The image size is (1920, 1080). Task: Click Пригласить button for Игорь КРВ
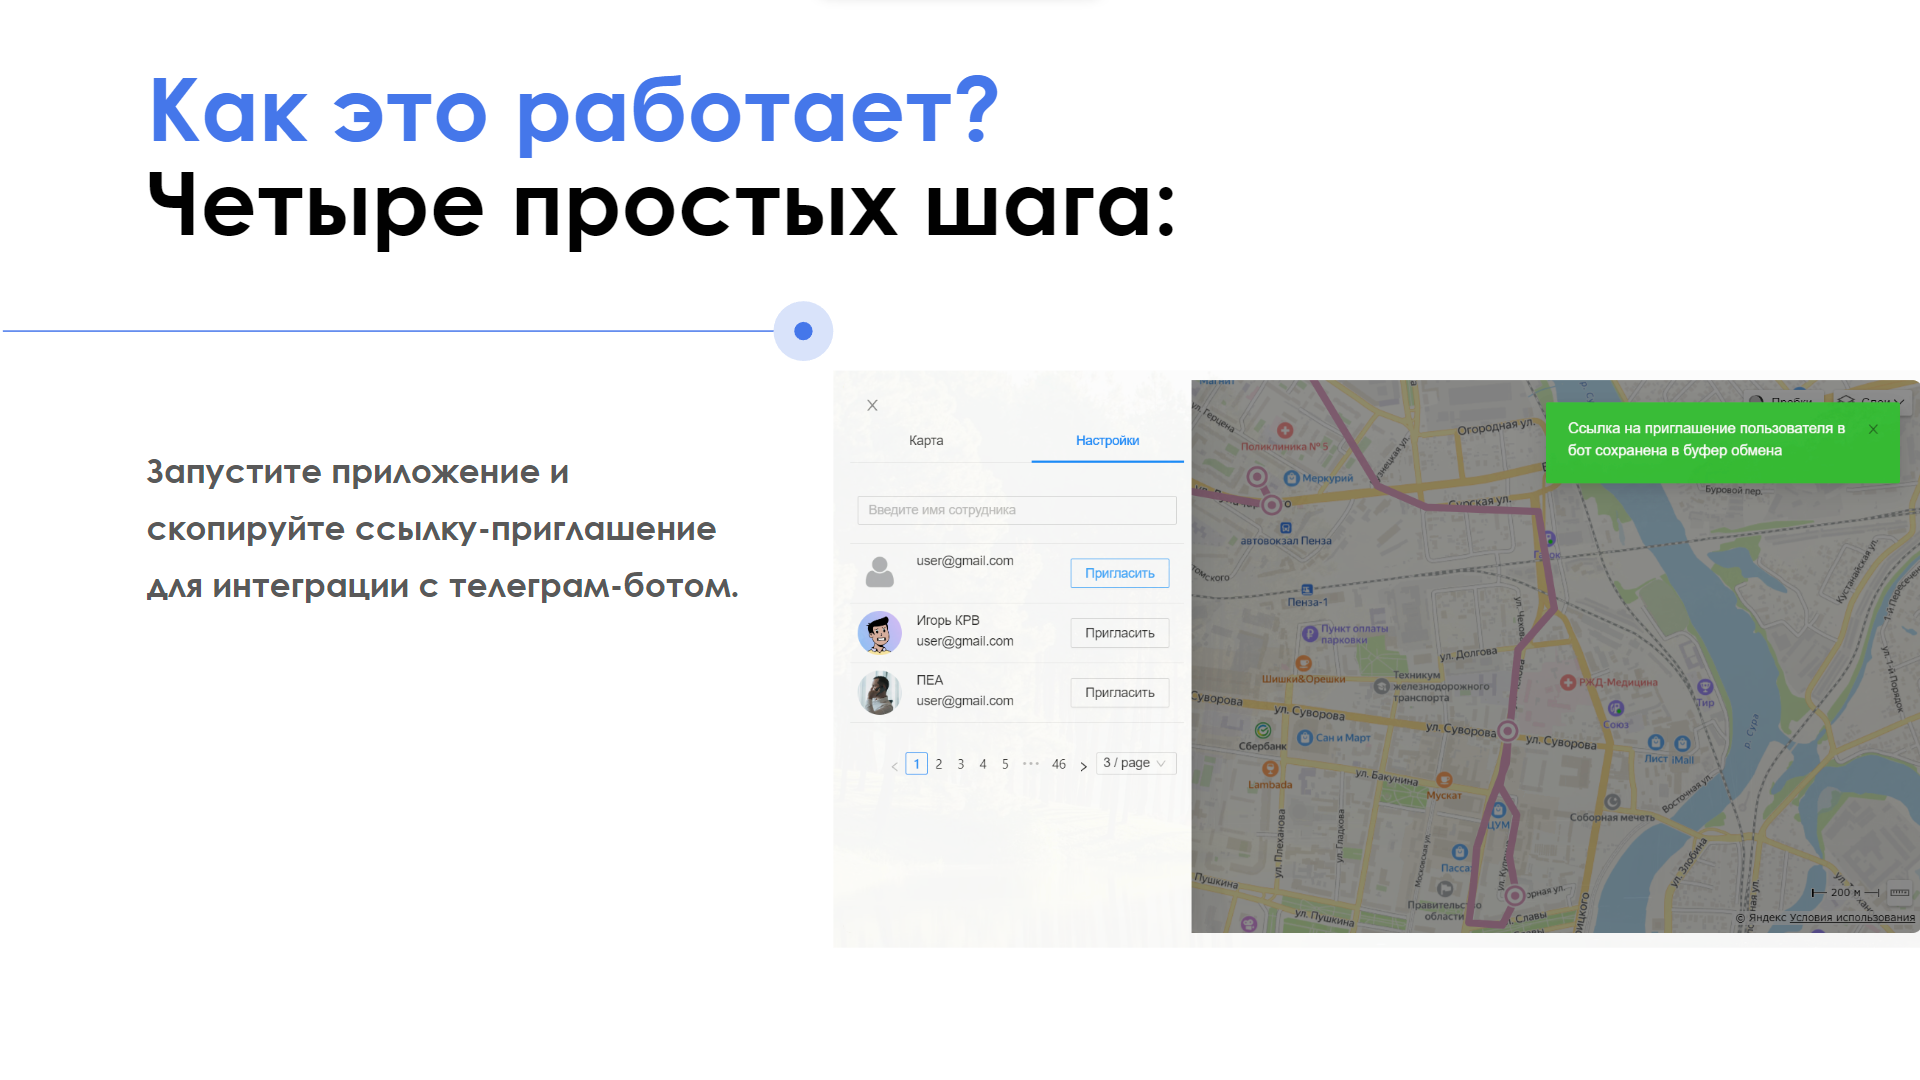click(x=1117, y=632)
